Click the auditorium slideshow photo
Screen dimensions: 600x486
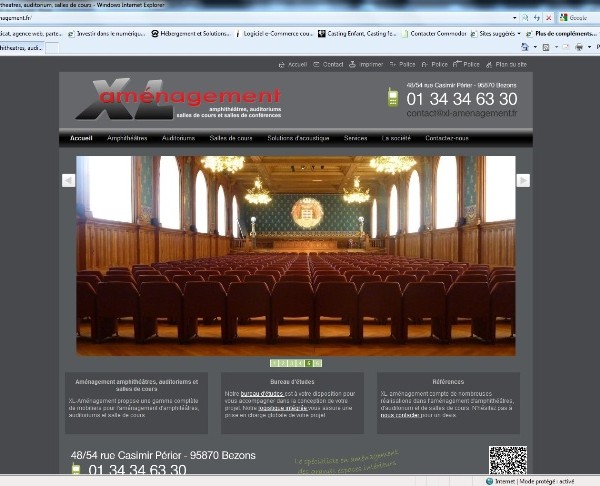pos(296,256)
